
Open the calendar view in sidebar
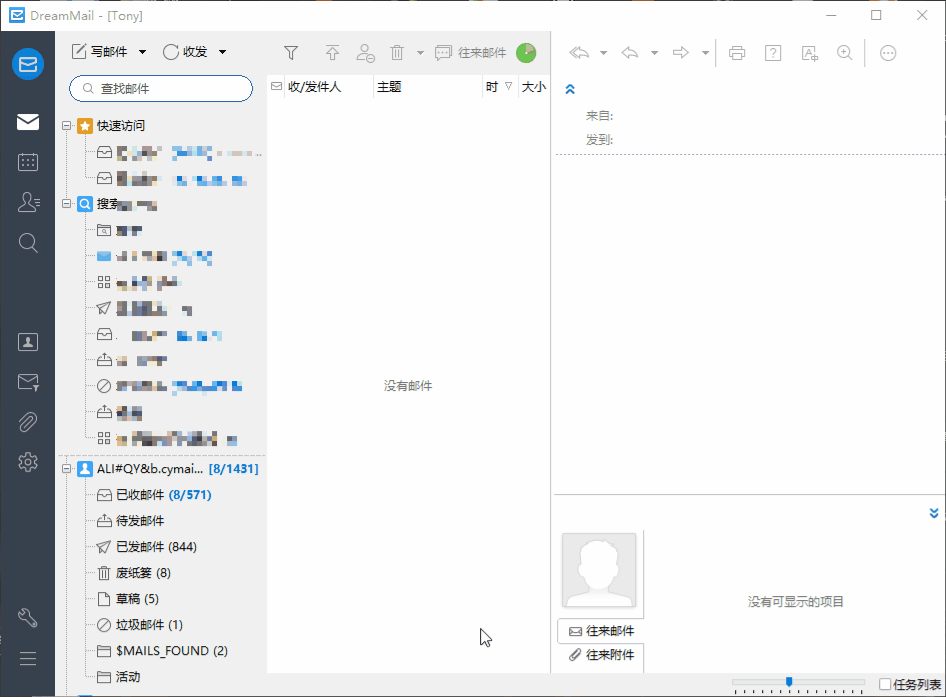pos(28,162)
